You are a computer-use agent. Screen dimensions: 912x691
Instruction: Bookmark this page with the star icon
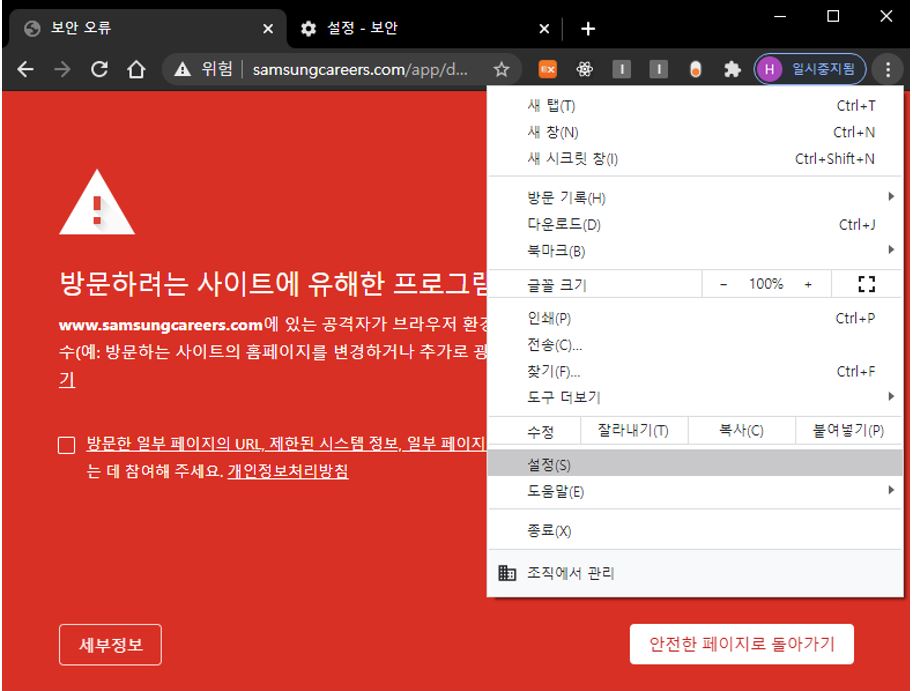(501, 70)
